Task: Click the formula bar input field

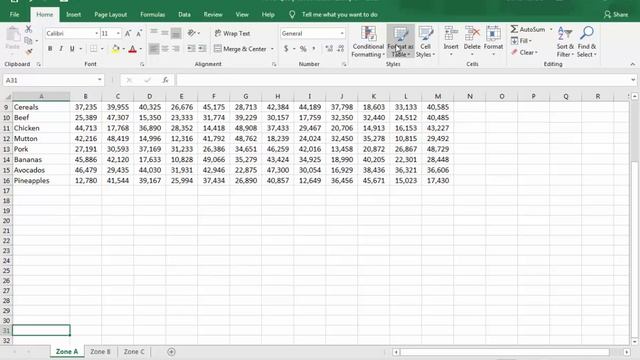Action: 402,80
